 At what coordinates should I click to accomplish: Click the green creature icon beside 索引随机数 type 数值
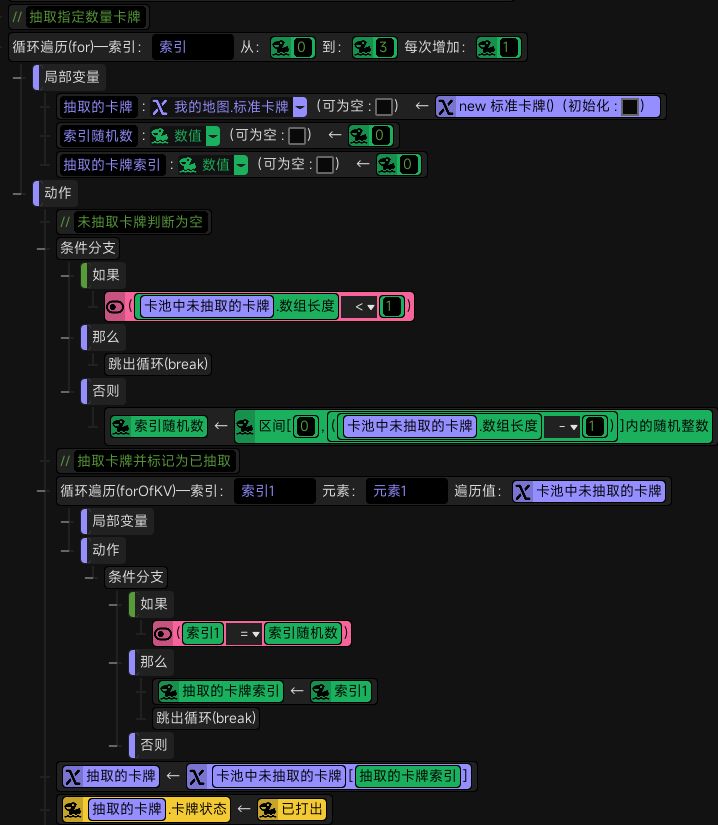click(x=159, y=136)
